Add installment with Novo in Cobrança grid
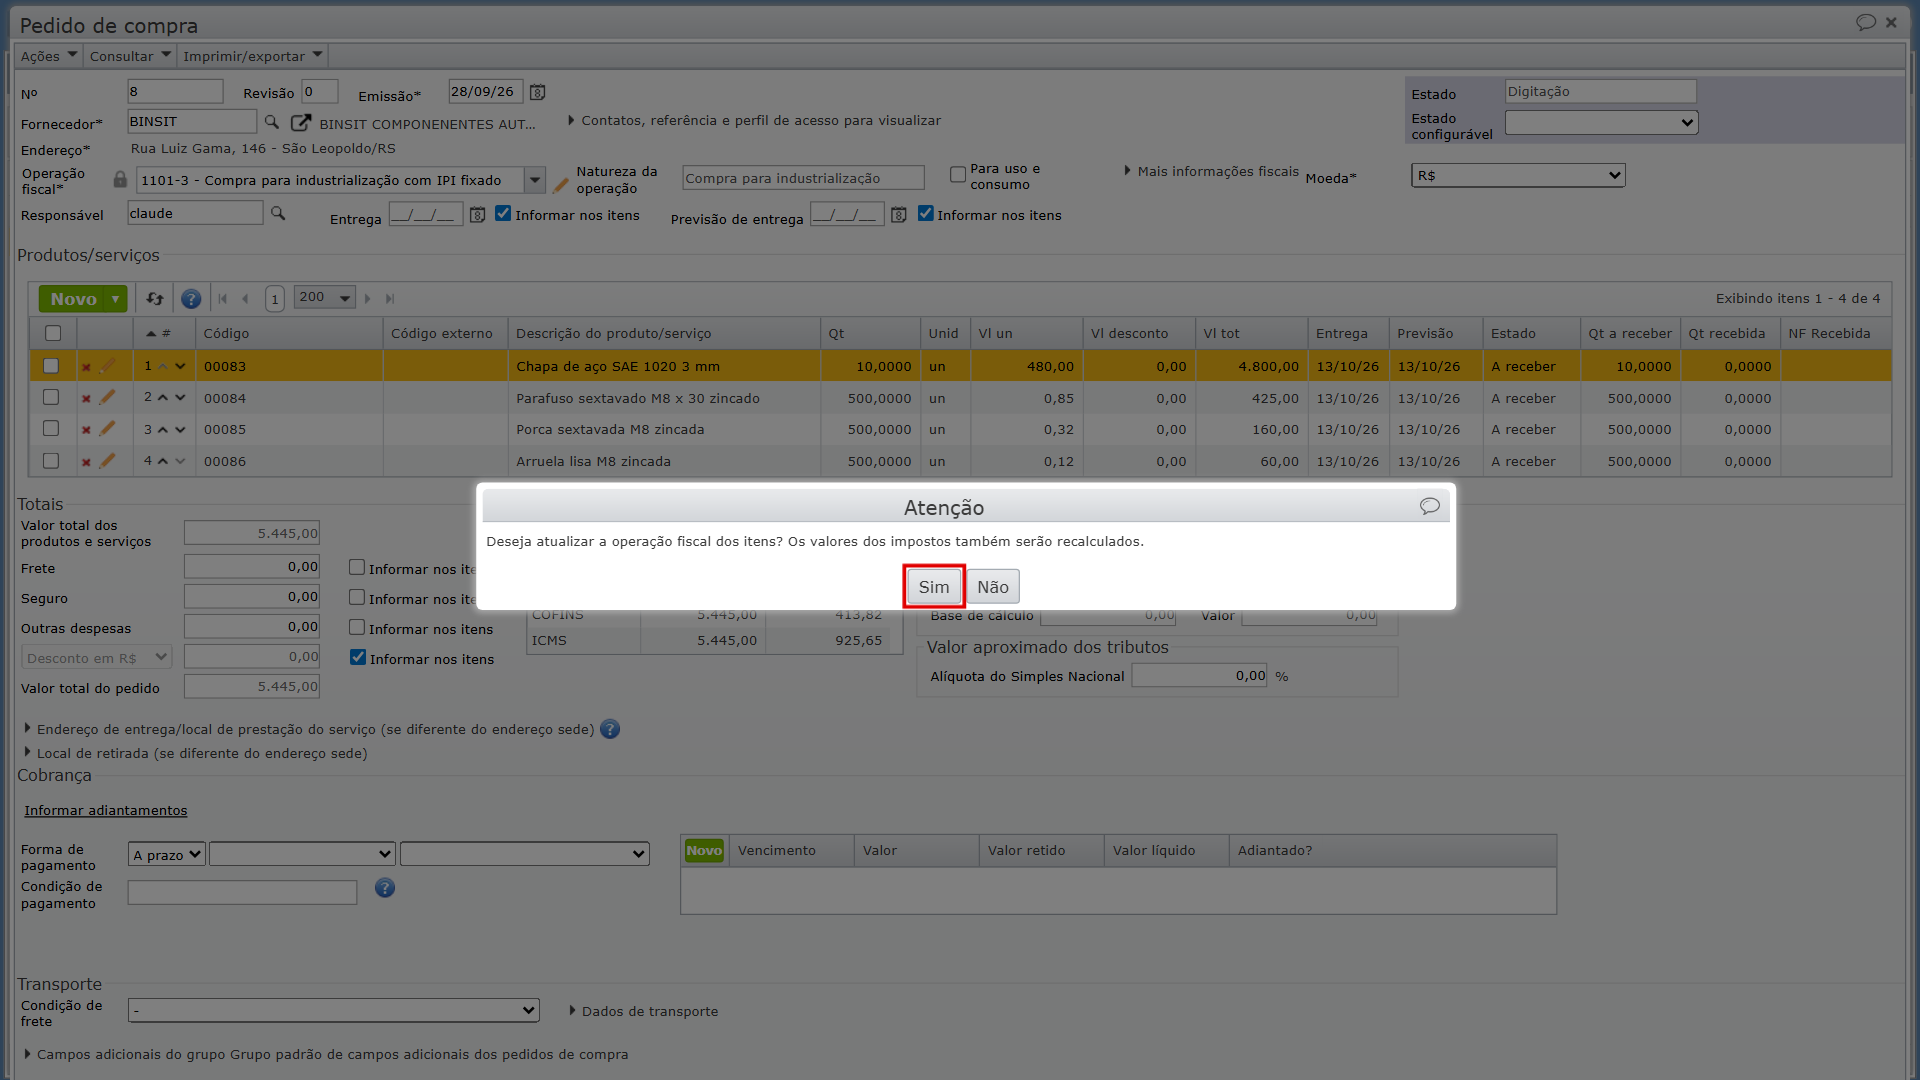Viewport: 1920px width, 1080px height. coord(704,850)
